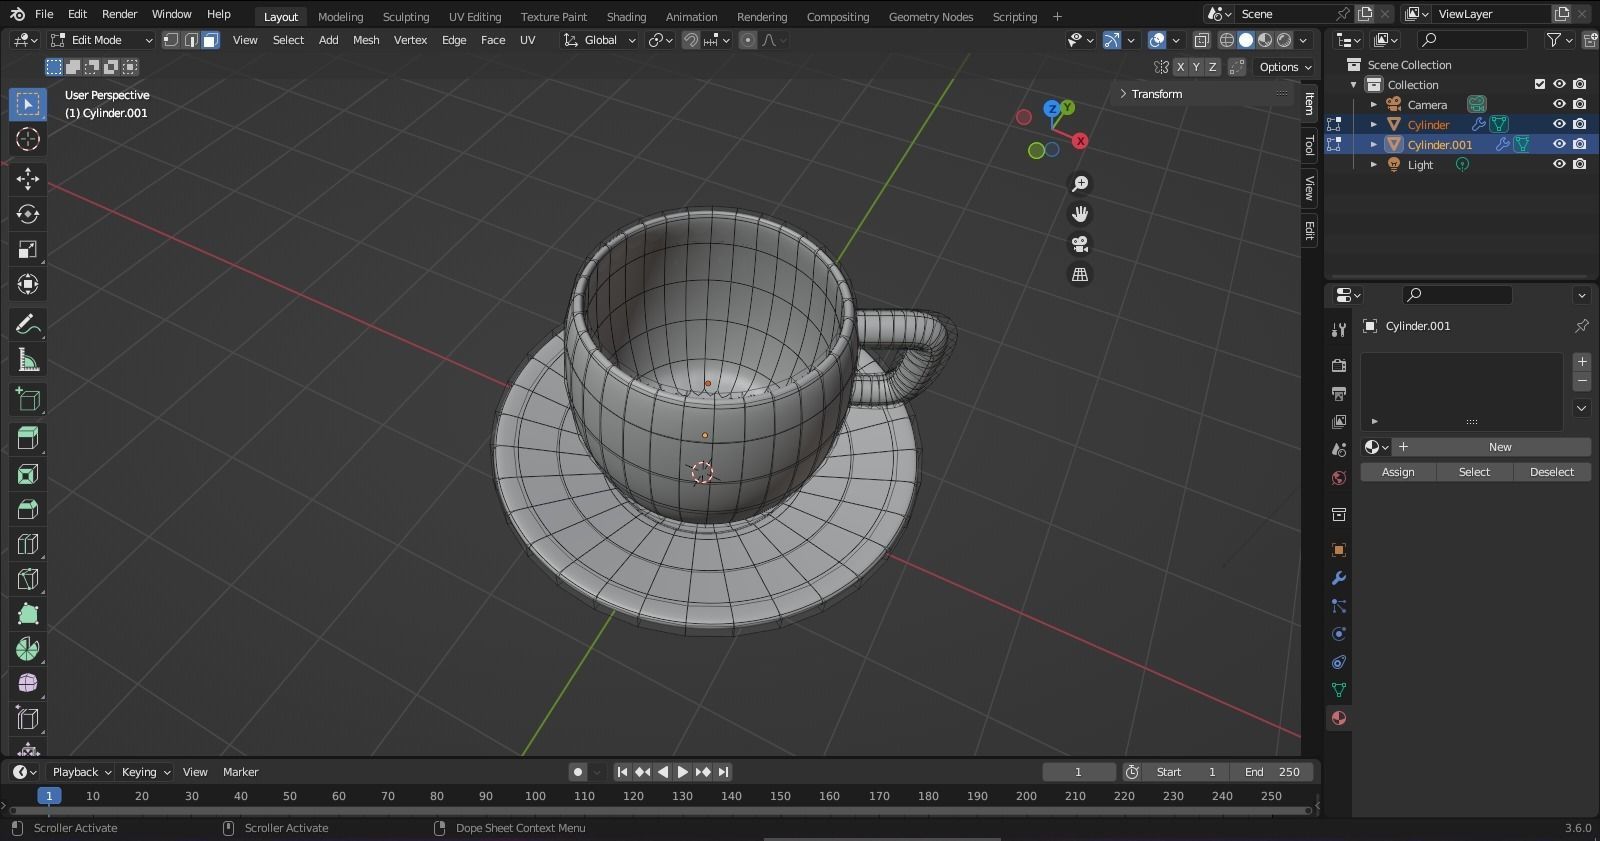Select the Poly Build tool

coord(28,614)
